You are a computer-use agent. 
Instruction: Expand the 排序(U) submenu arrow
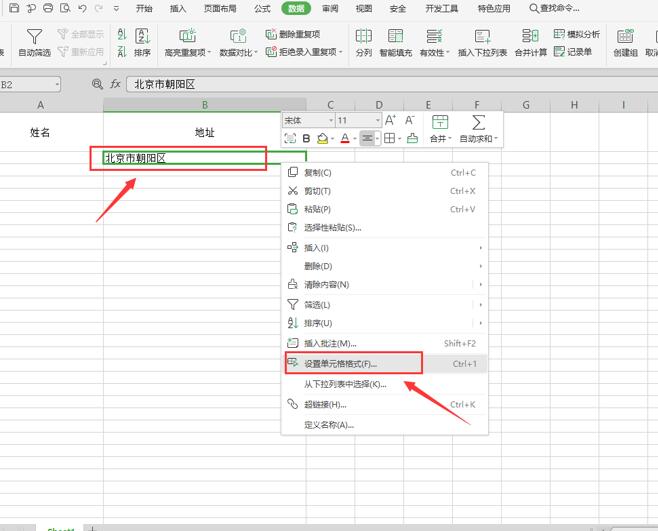(480, 323)
